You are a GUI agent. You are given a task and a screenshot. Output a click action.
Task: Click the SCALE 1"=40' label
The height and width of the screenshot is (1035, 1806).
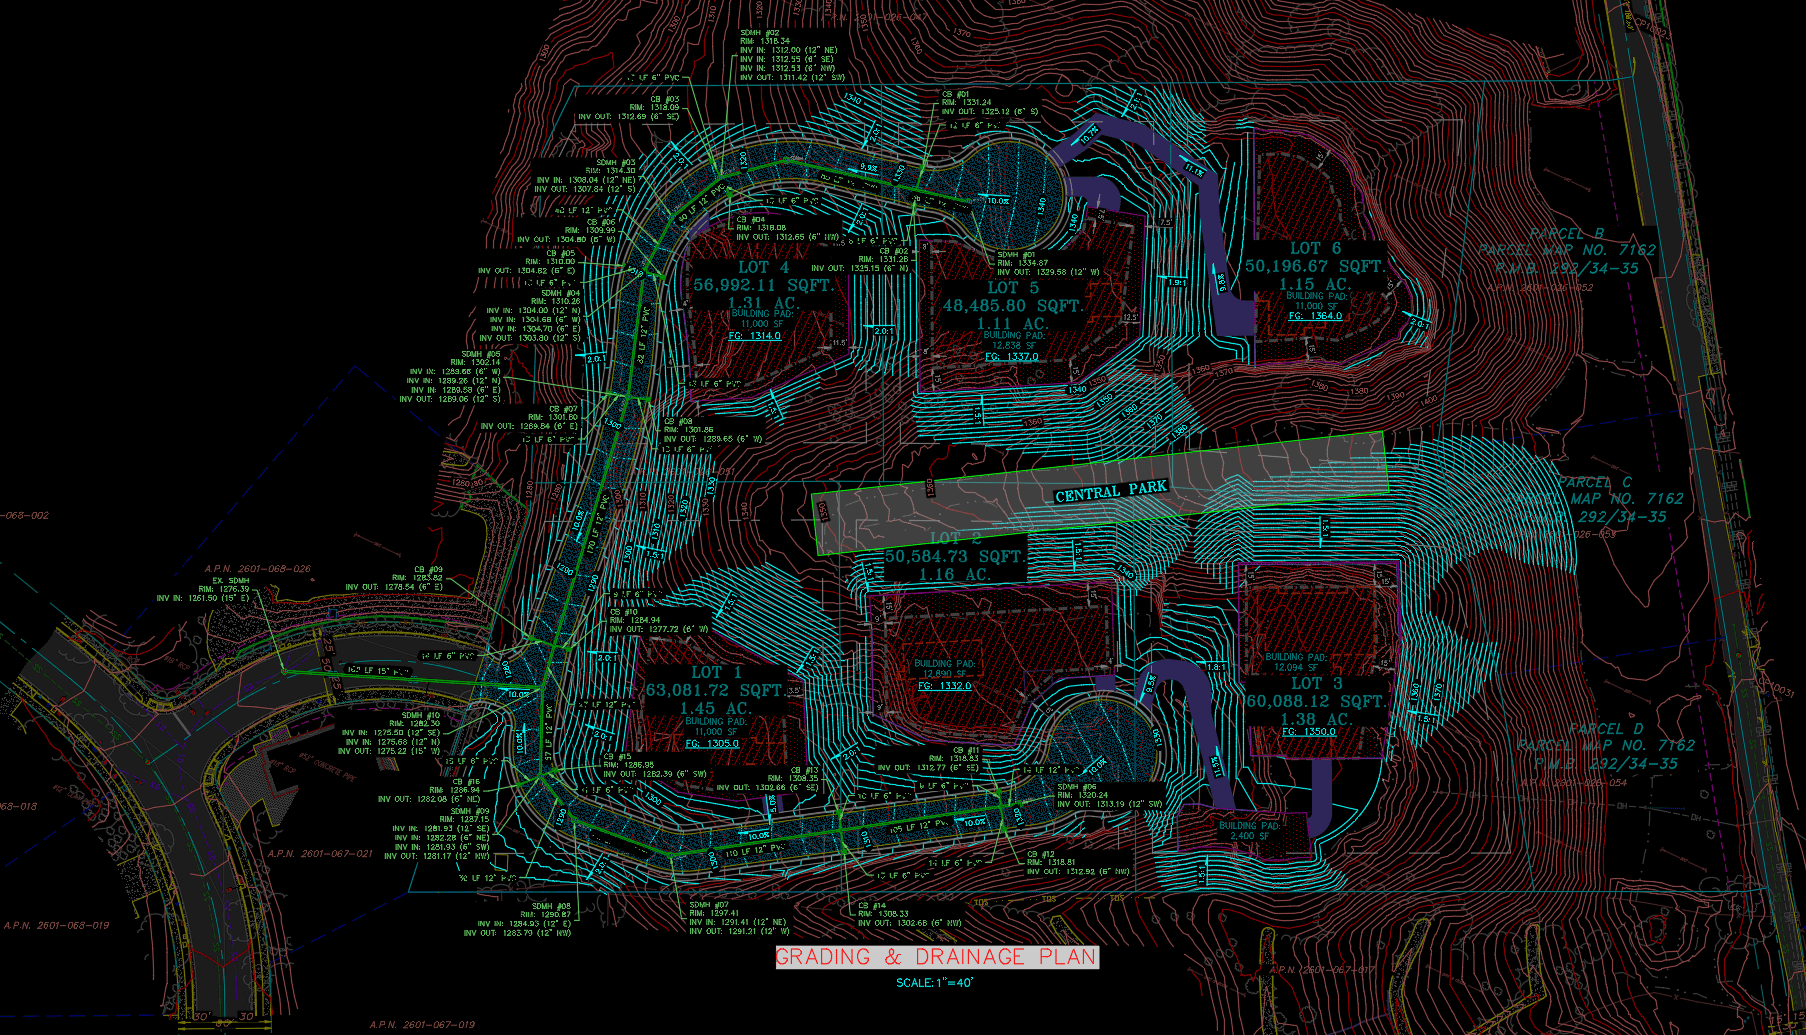[x=934, y=983]
